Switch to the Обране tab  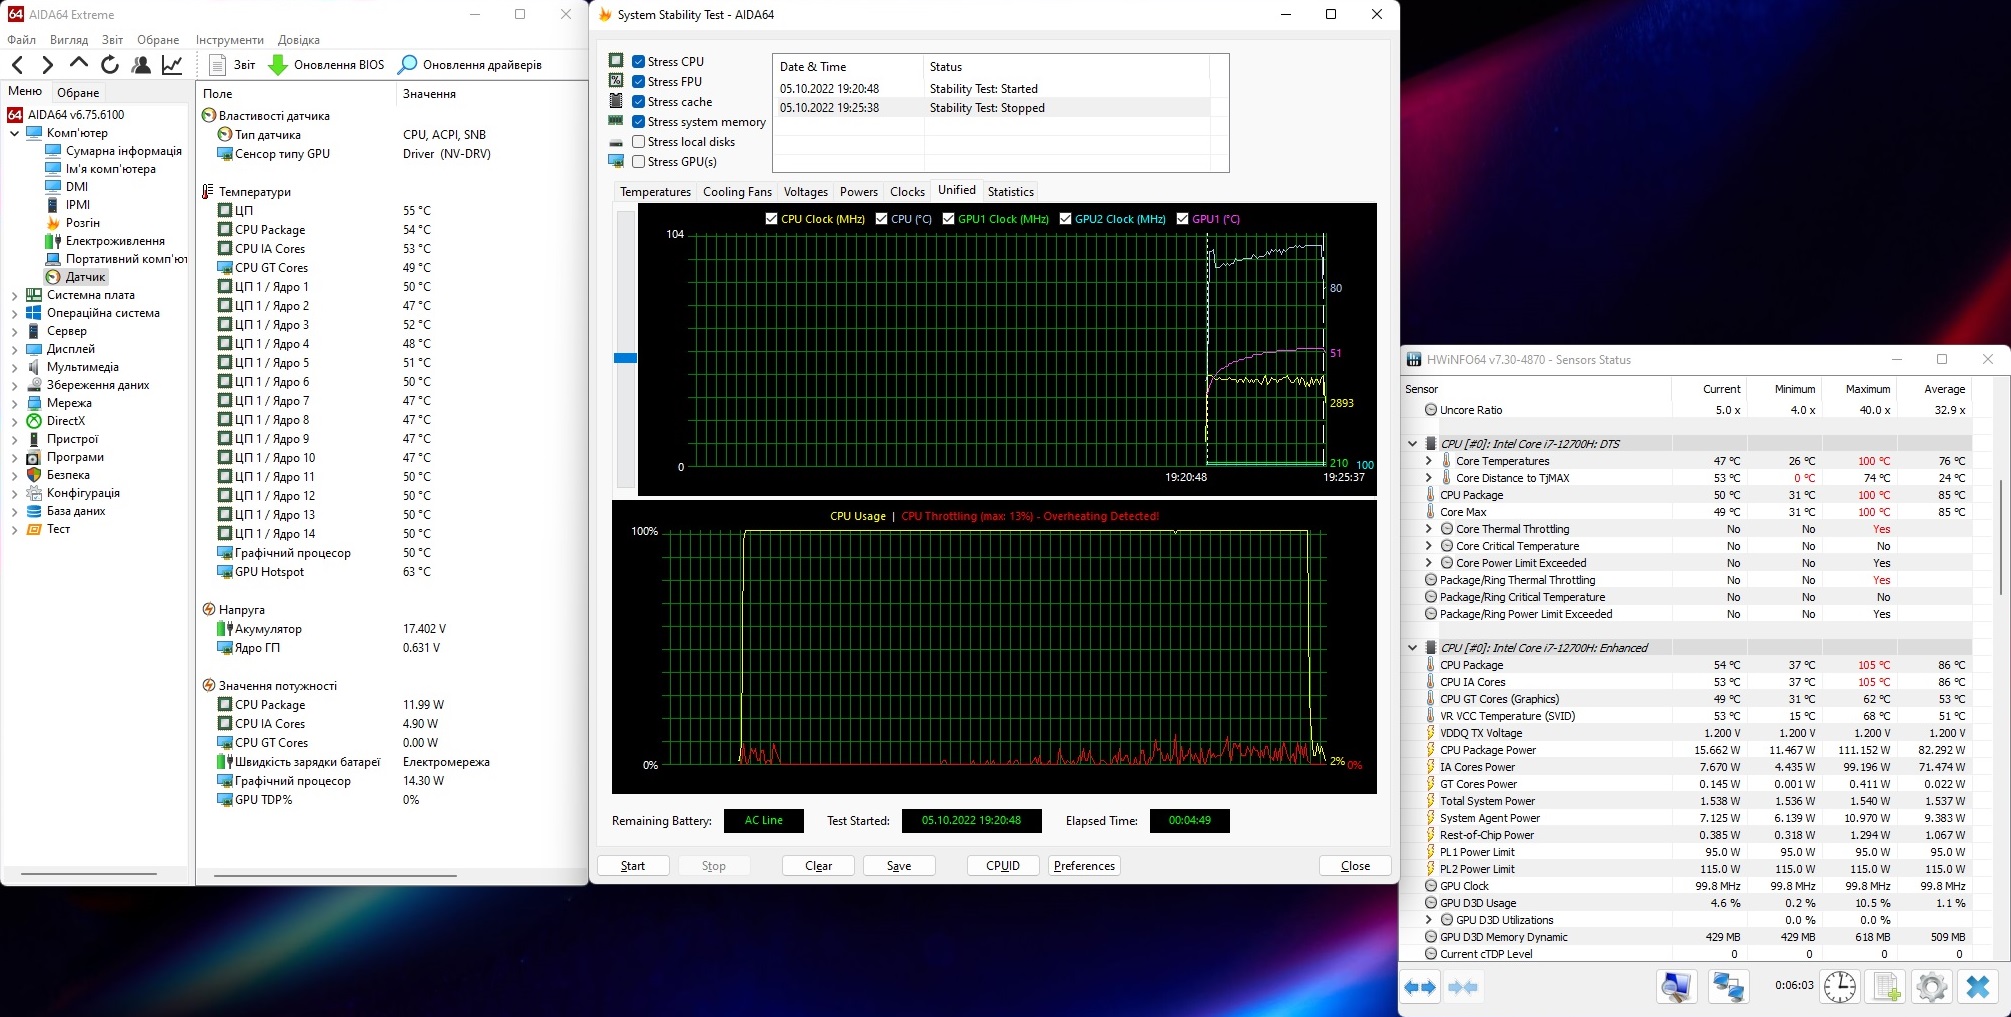click(78, 92)
